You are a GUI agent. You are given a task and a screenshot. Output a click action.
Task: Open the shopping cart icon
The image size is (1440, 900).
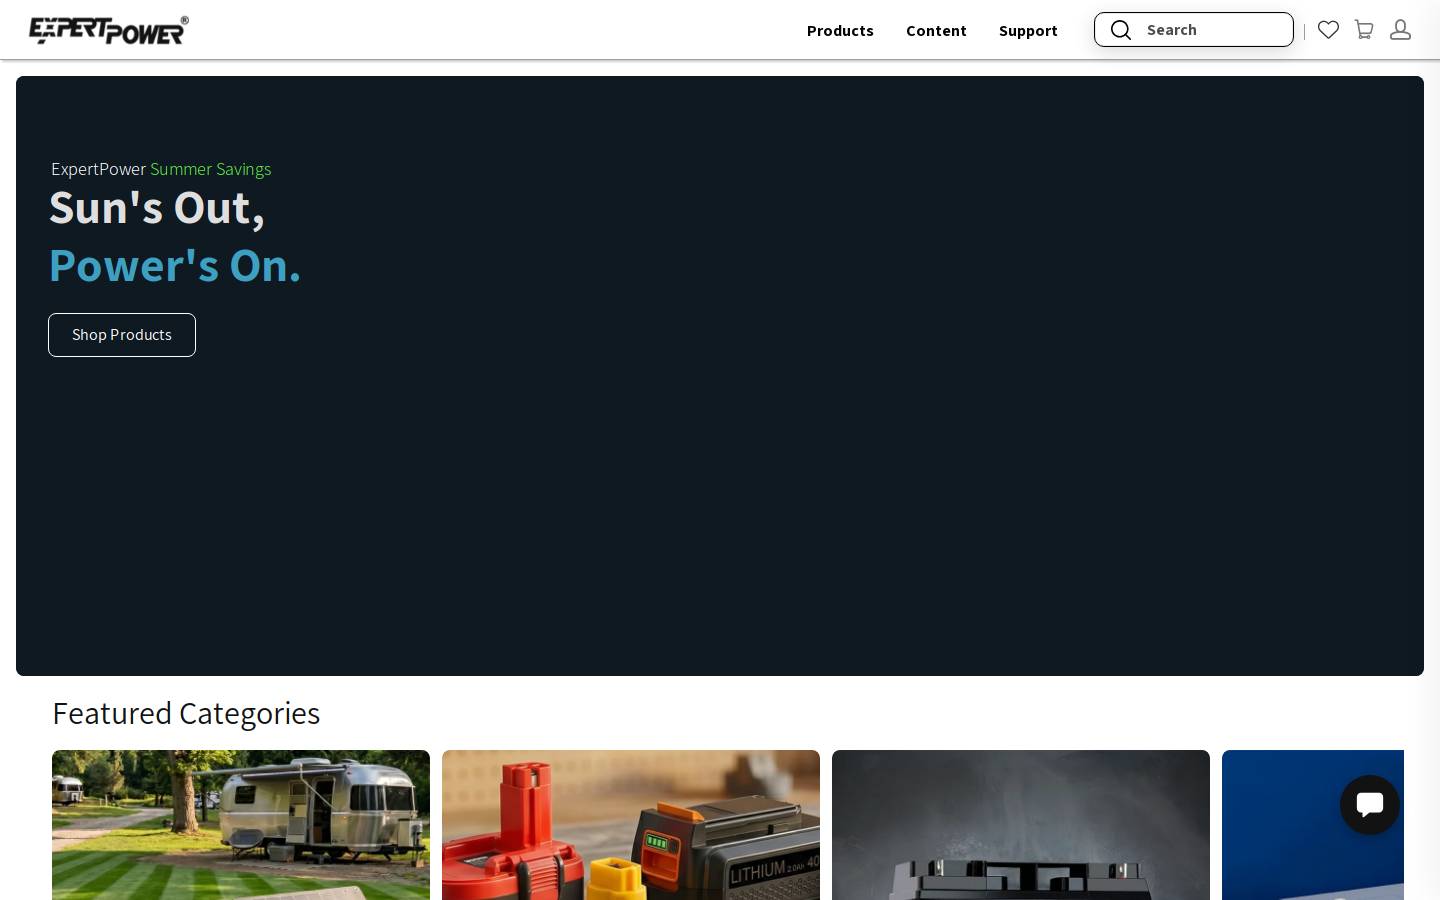point(1364,30)
